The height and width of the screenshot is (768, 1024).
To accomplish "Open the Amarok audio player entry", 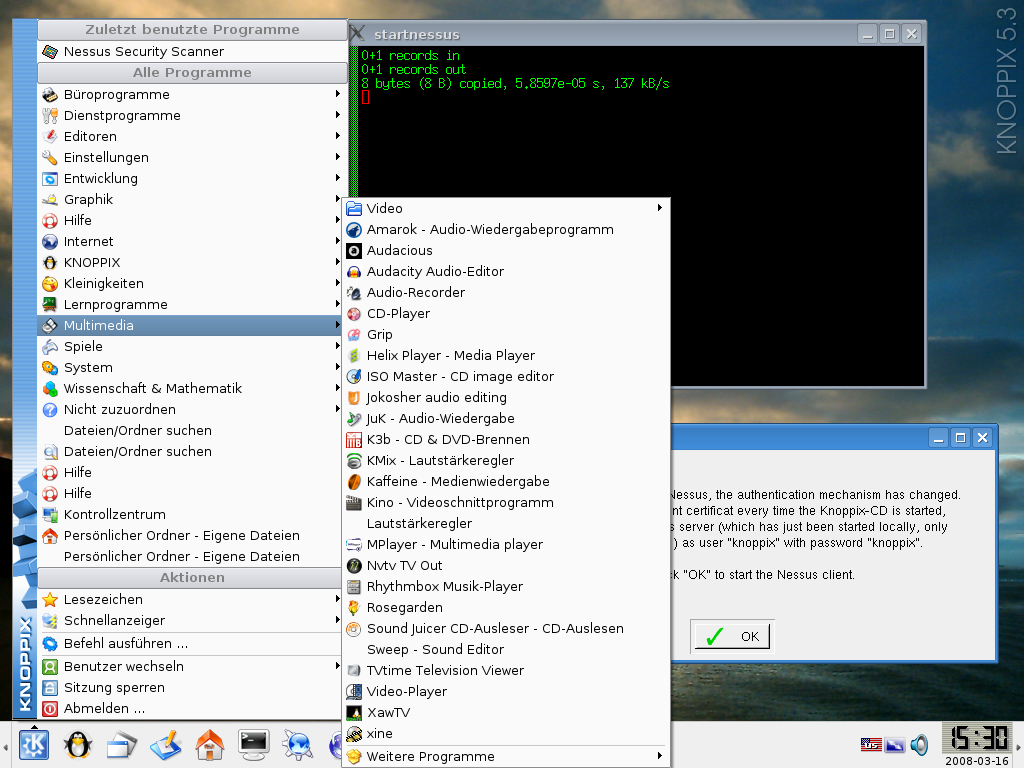I will pos(506,229).
